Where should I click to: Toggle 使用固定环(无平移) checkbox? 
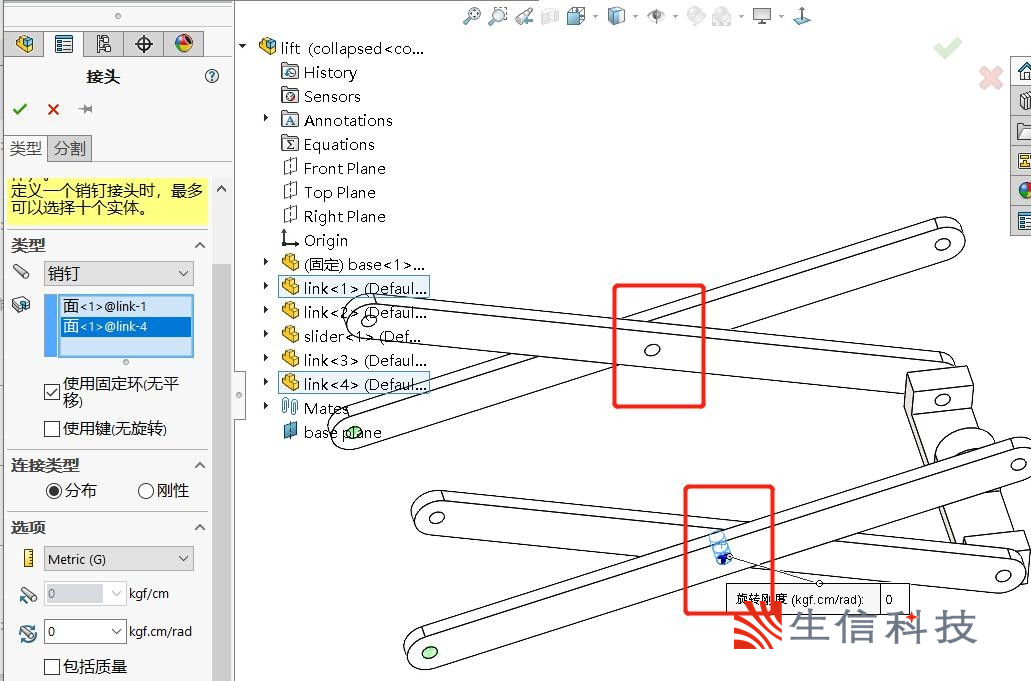click(x=52, y=392)
